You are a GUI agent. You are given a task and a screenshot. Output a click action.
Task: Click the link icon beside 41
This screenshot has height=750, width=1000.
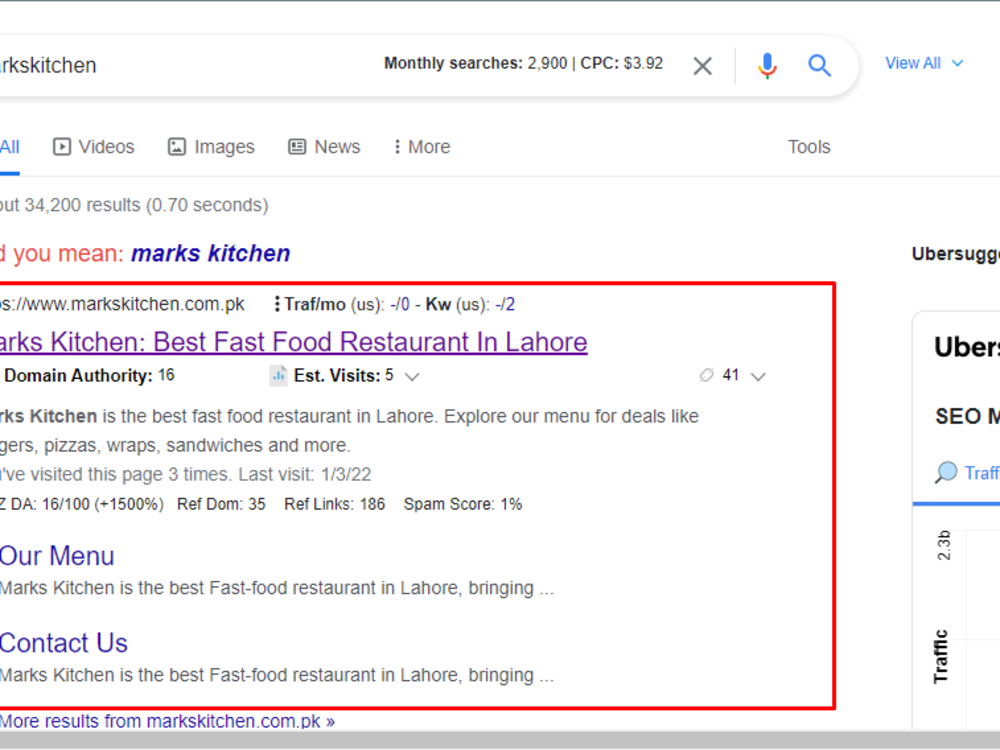pos(706,375)
